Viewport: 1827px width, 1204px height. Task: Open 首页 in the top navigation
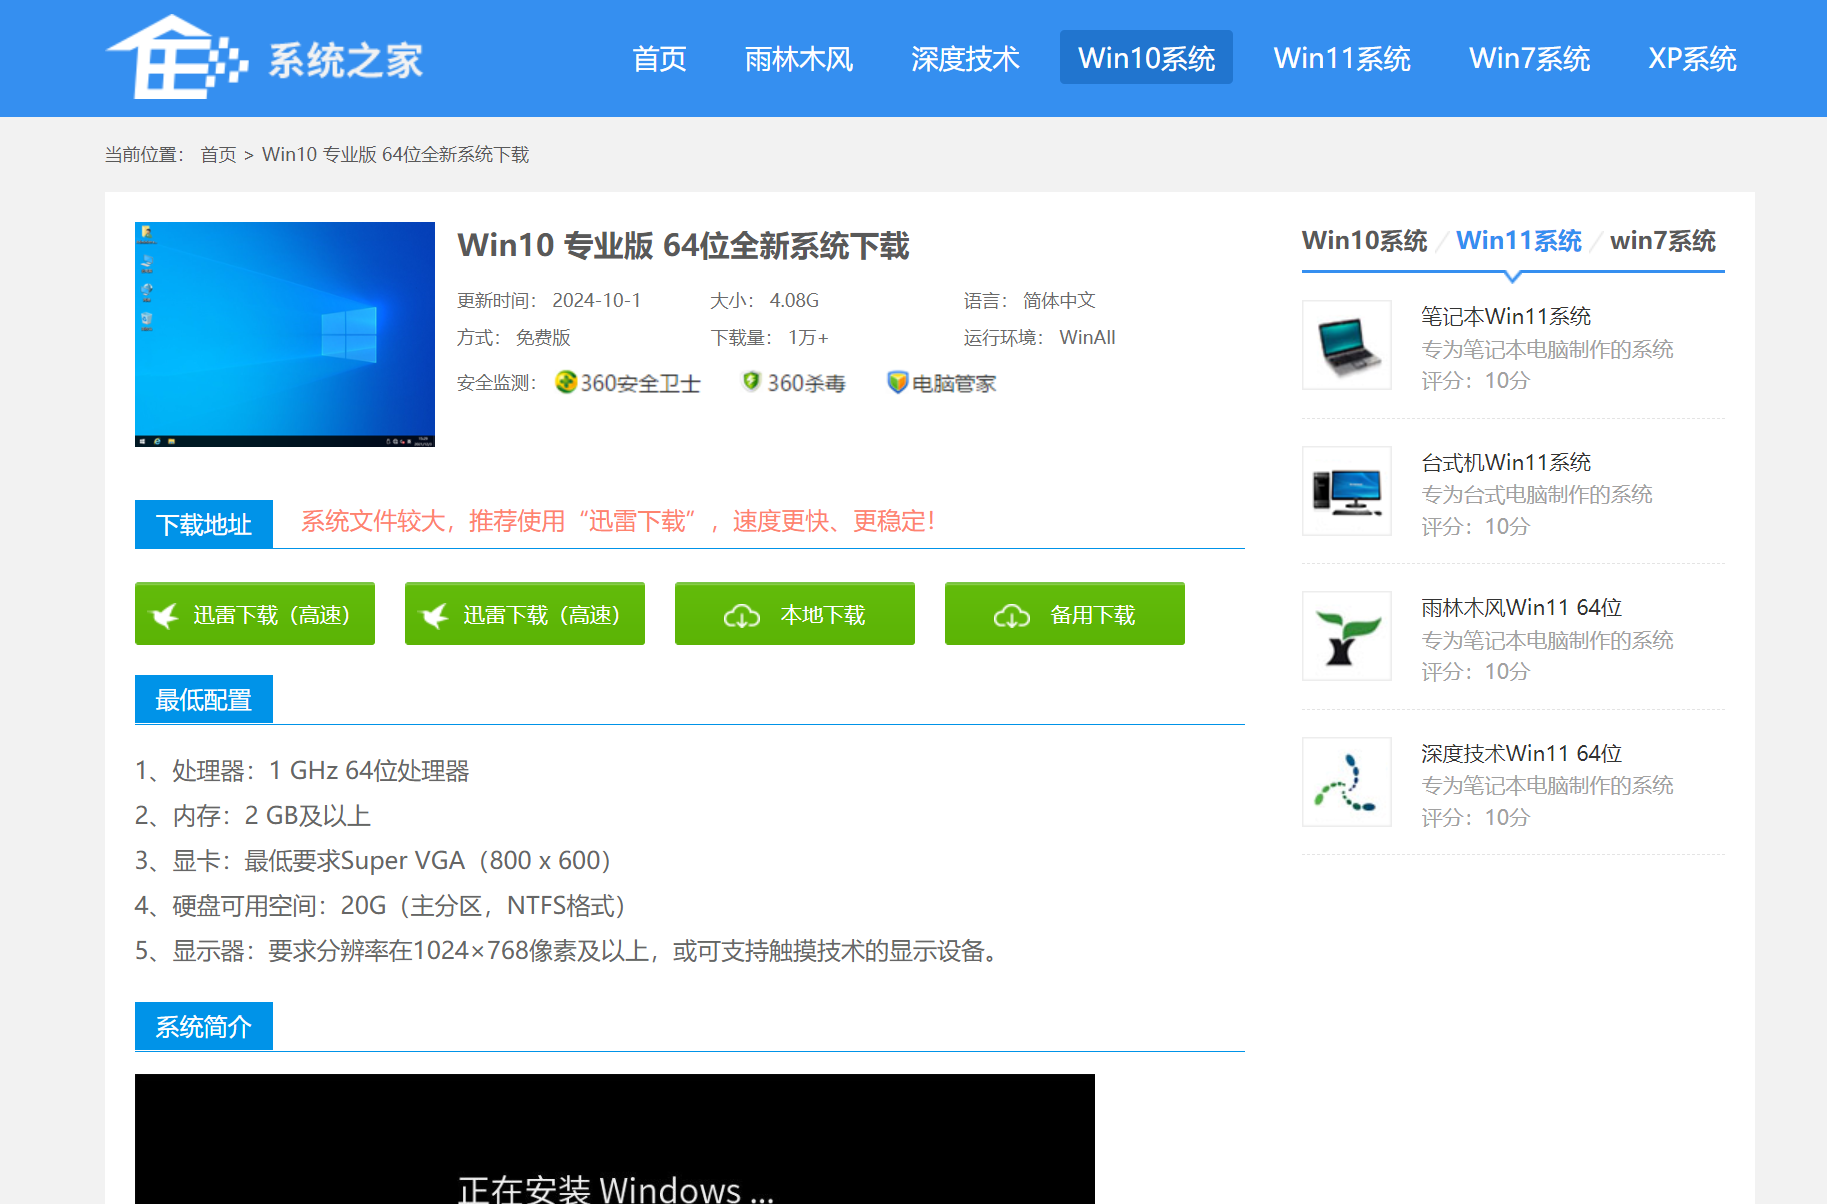coord(659,58)
